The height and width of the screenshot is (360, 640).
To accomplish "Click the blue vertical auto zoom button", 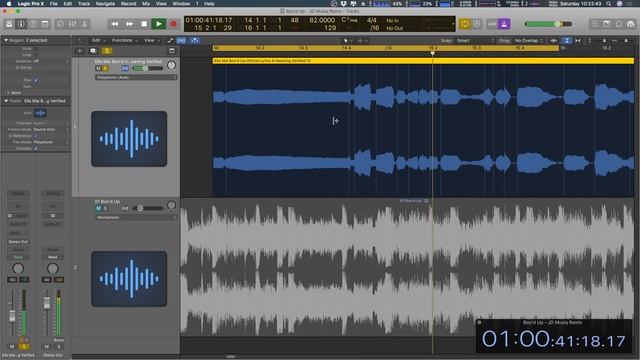I will 567,40.
